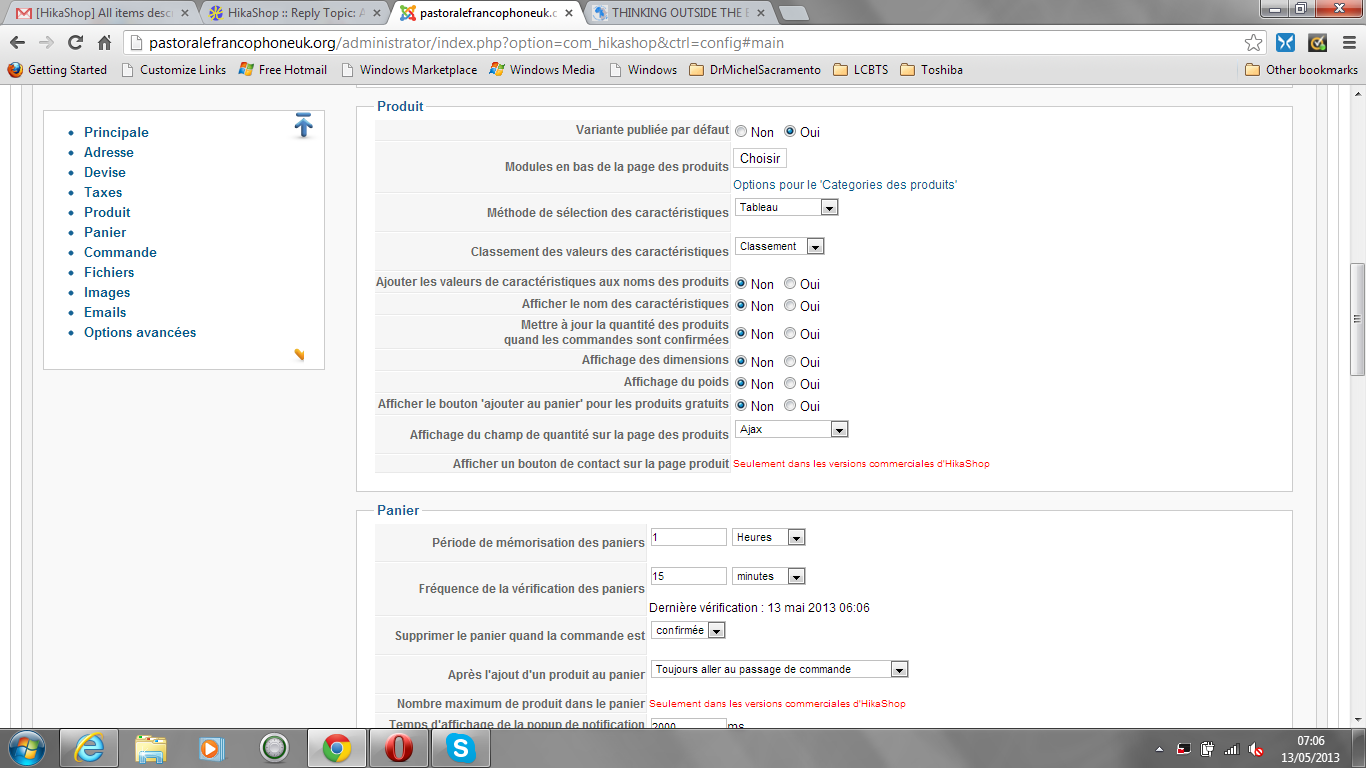The height and width of the screenshot is (768, 1366).
Task: Open a new browser tab
Action: (792, 13)
